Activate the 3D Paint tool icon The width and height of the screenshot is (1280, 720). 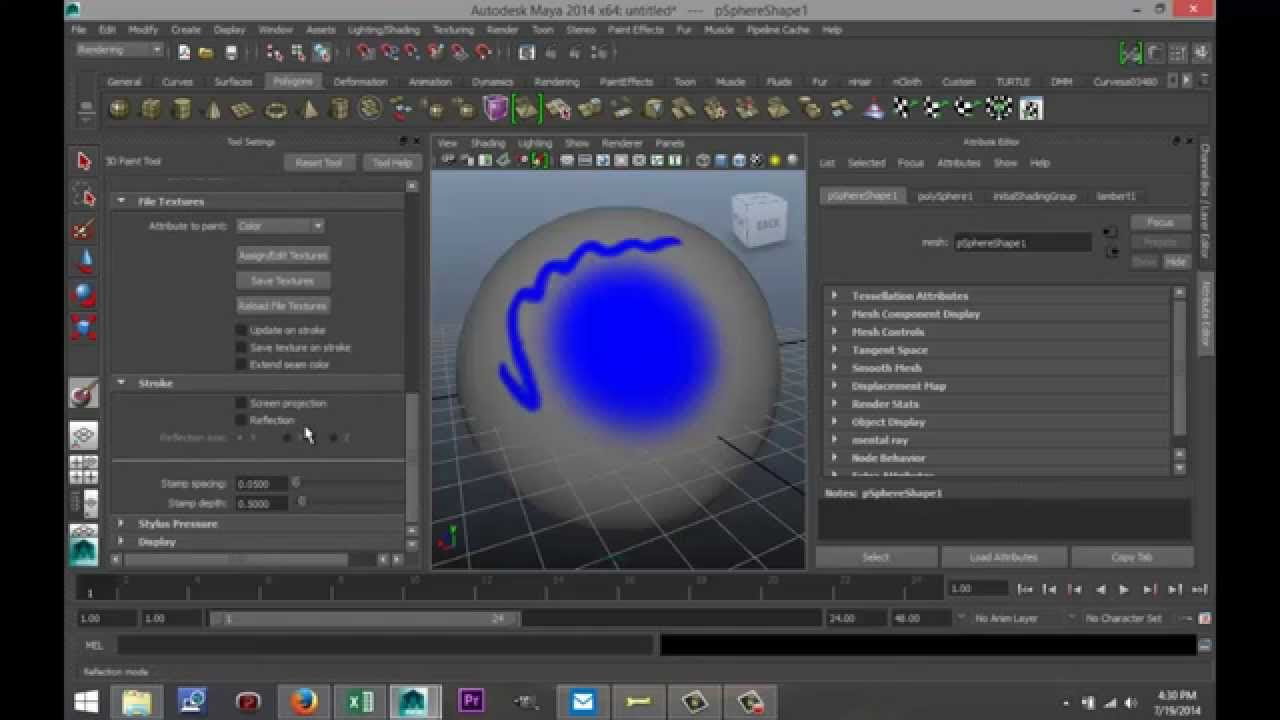[x=84, y=393]
